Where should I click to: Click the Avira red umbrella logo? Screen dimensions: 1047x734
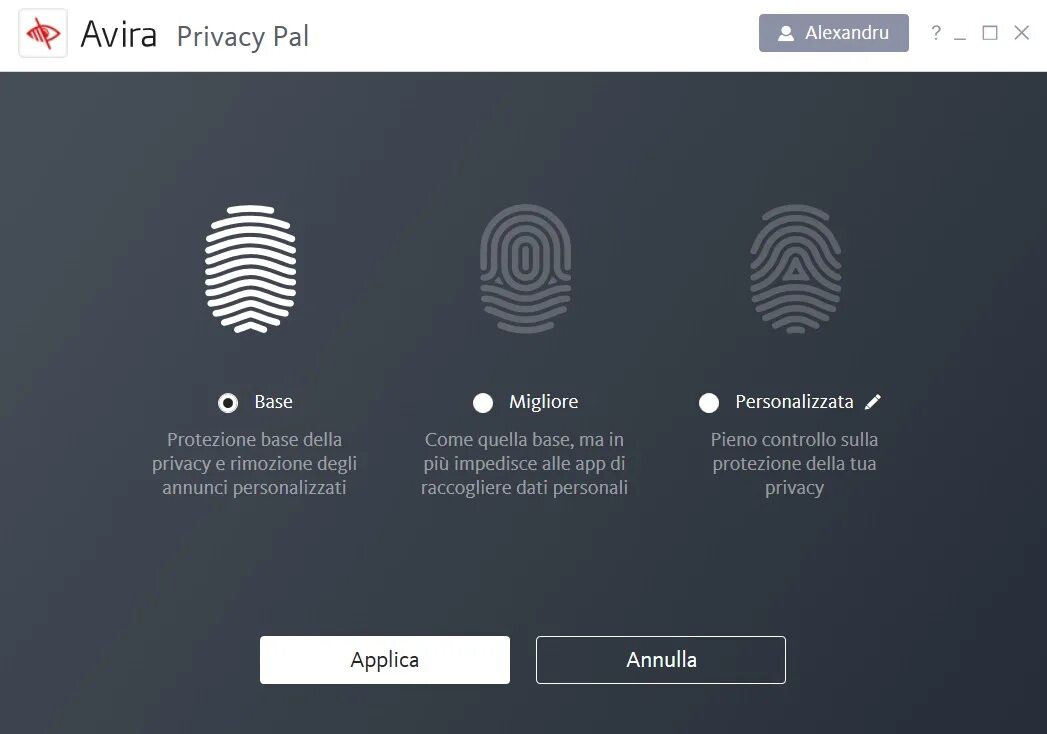[43, 33]
